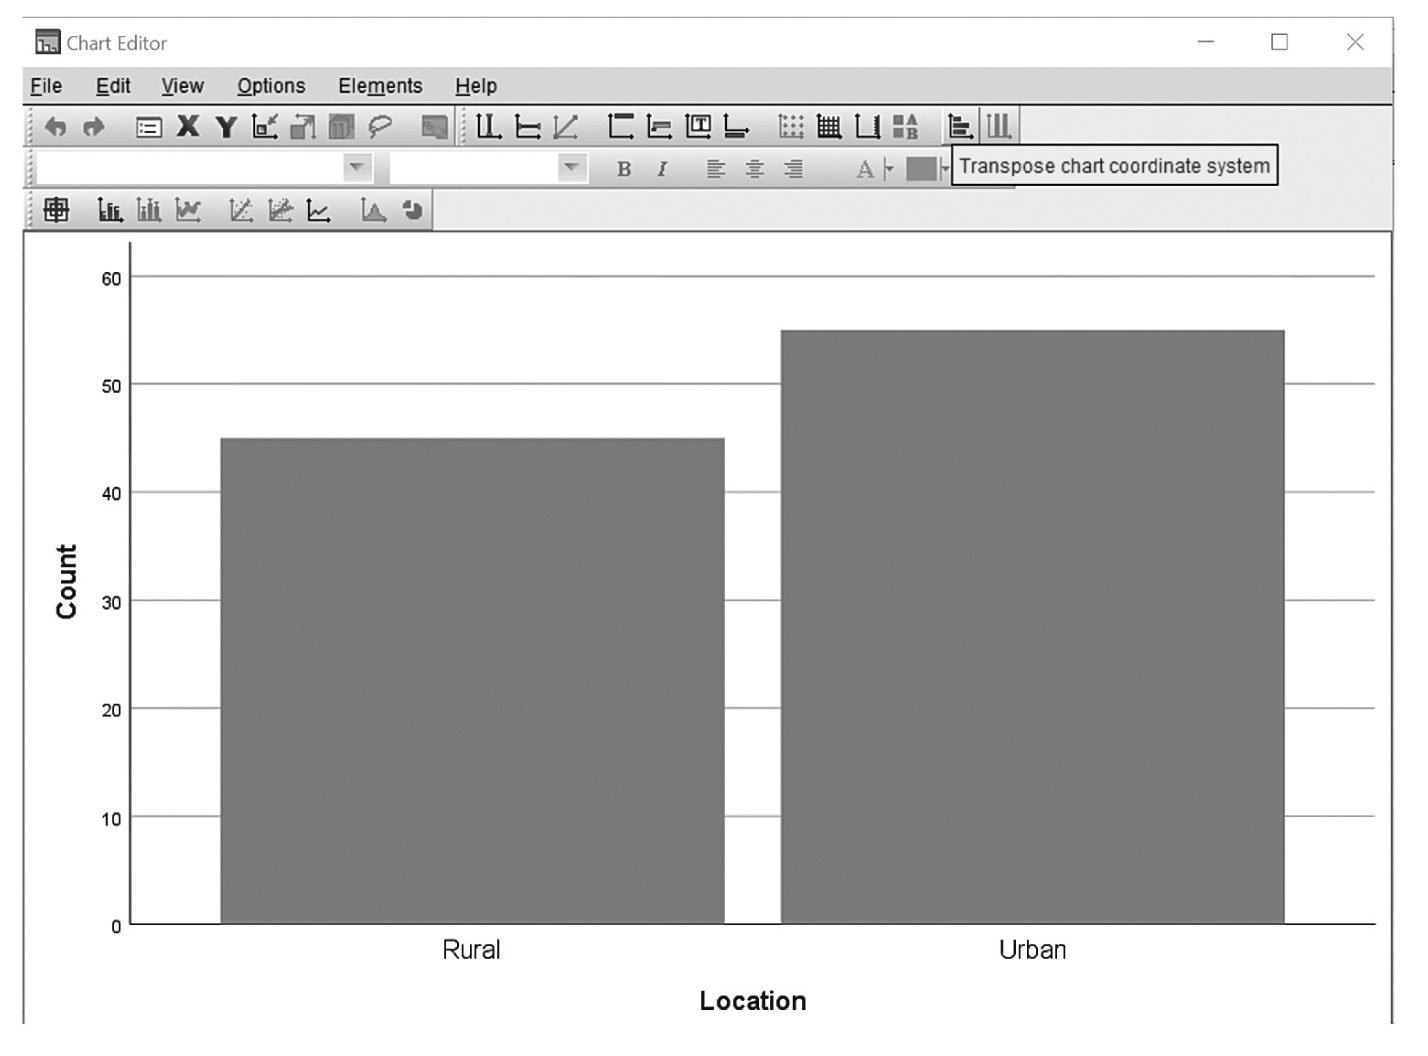Open the Options menu
The width and height of the screenshot is (1428, 1056).
tap(271, 86)
